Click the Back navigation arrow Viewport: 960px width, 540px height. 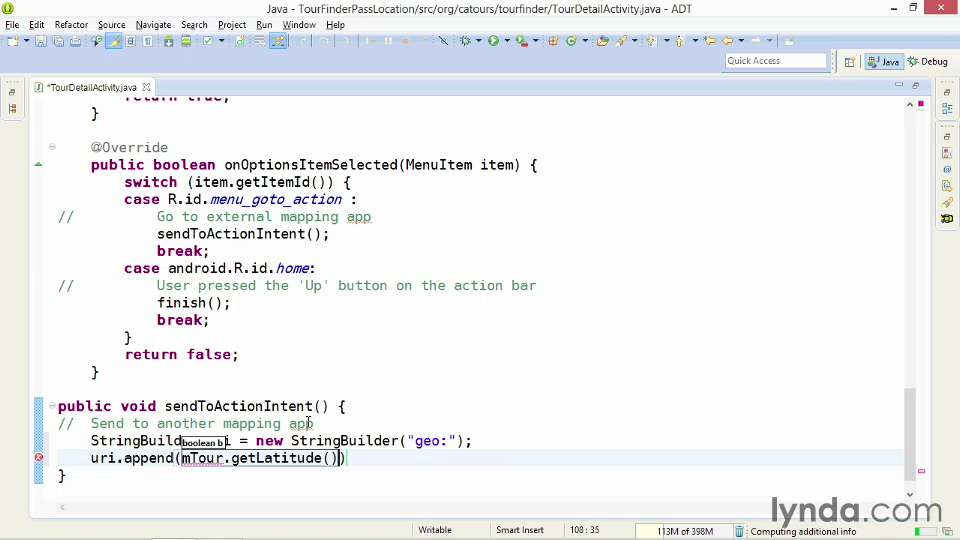tap(728, 41)
